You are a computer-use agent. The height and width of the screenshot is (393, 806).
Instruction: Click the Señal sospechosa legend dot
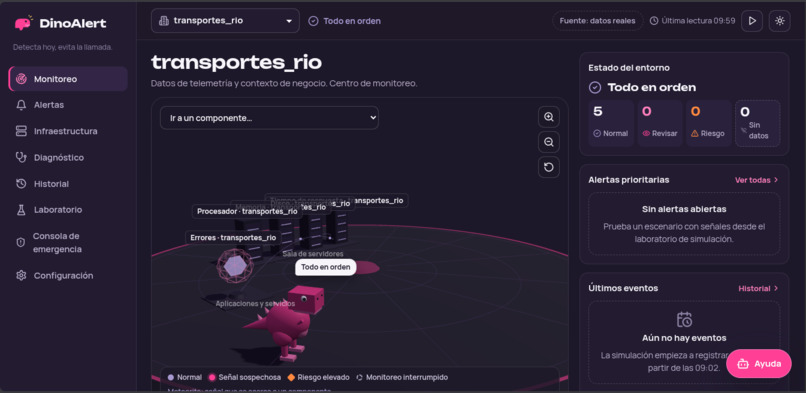pos(212,378)
